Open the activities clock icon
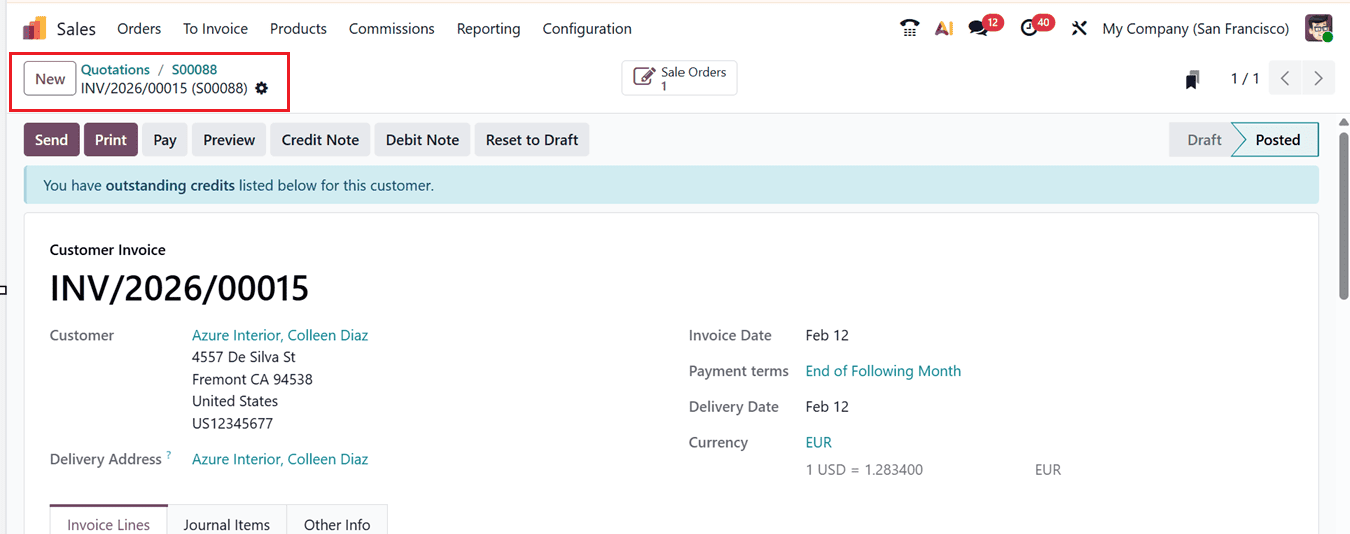This screenshot has height=534, width=1350. [1029, 28]
